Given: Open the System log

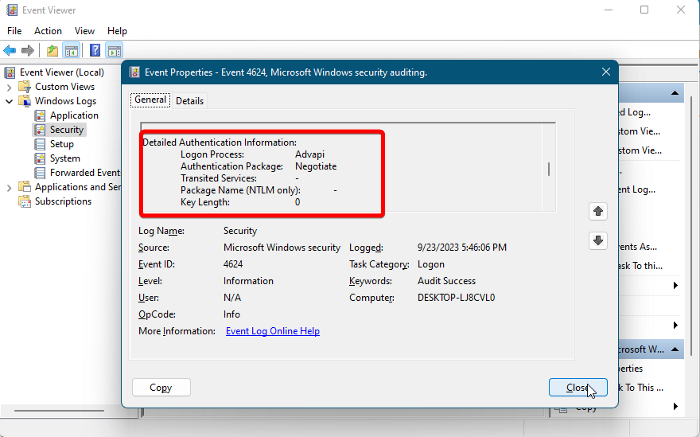Looking at the screenshot, I should point(65,158).
